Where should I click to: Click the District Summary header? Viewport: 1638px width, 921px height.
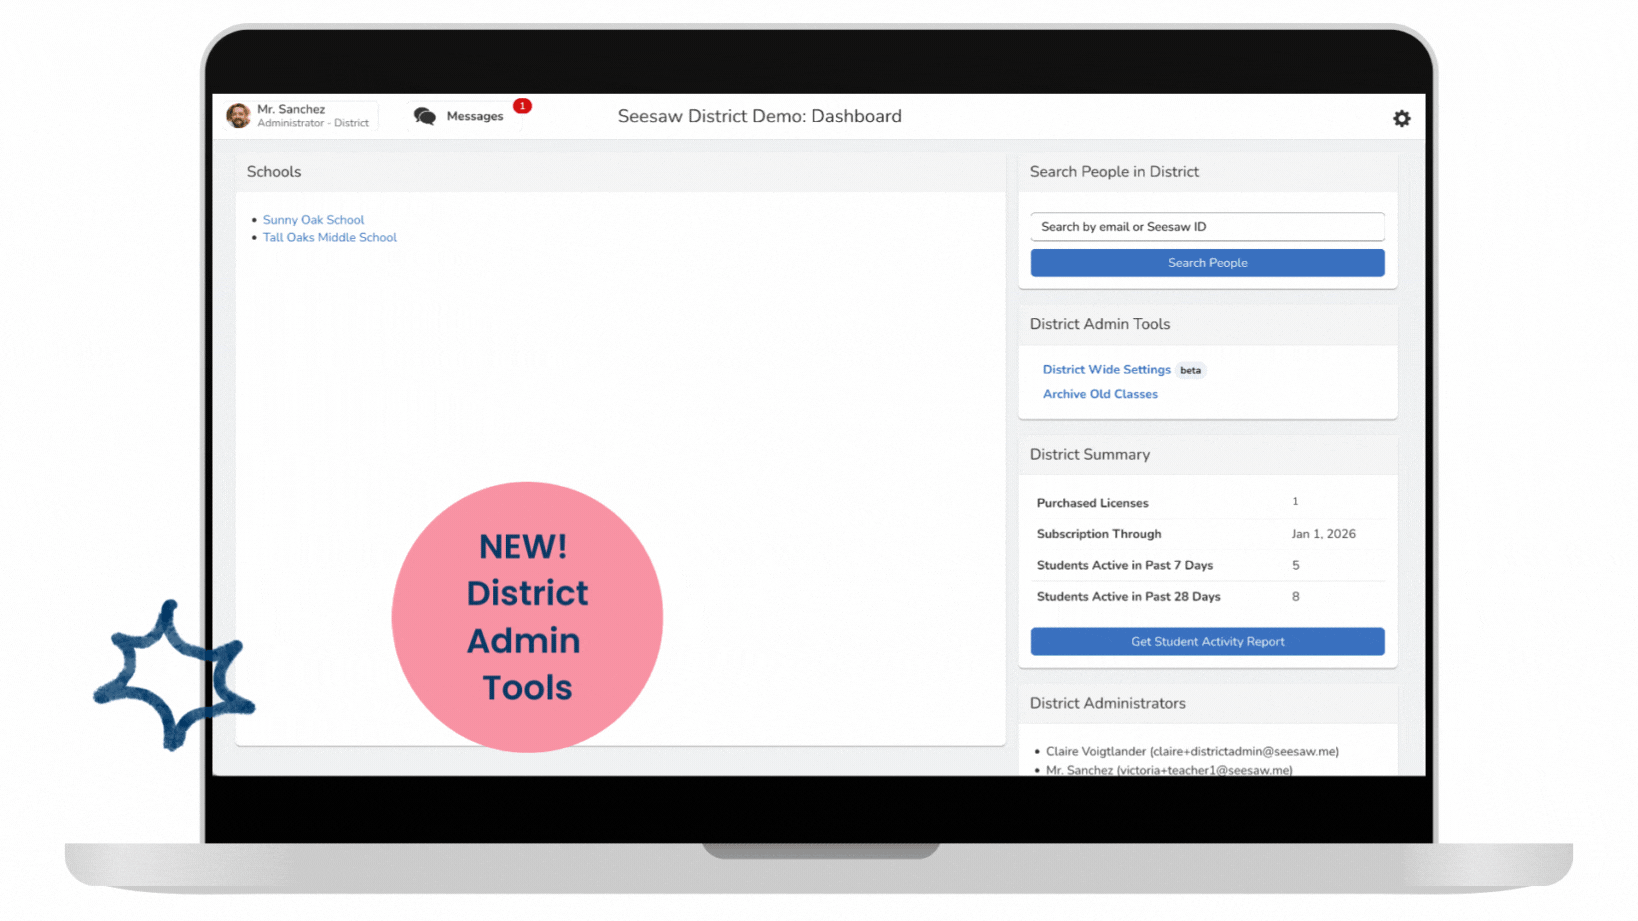[1089, 454]
